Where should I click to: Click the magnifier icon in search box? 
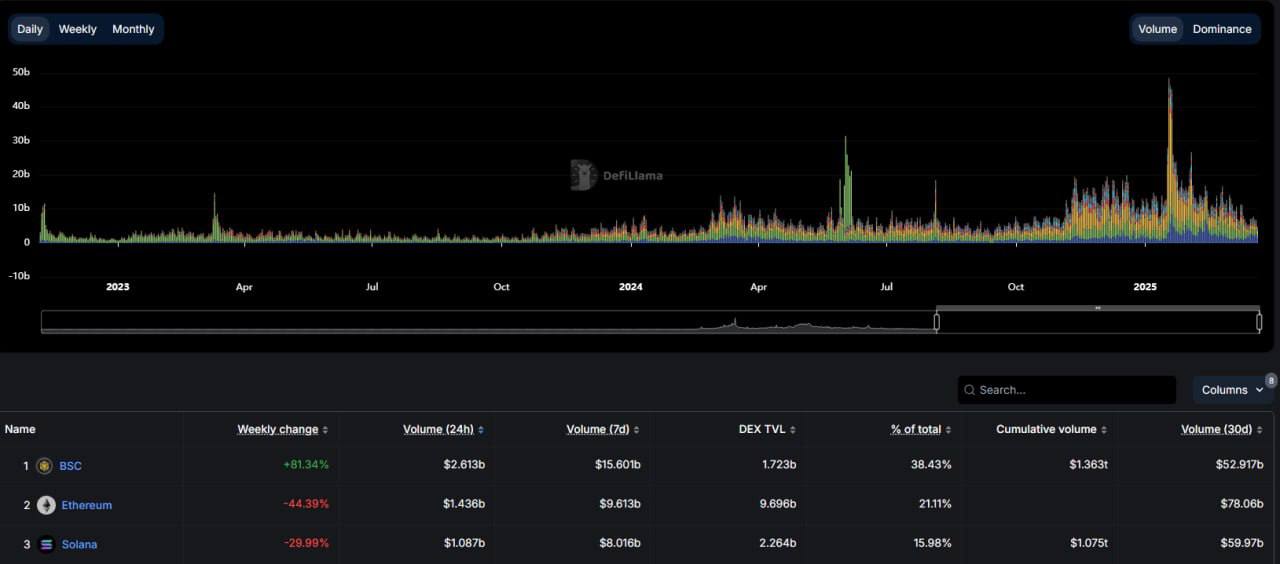pos(970,390)
